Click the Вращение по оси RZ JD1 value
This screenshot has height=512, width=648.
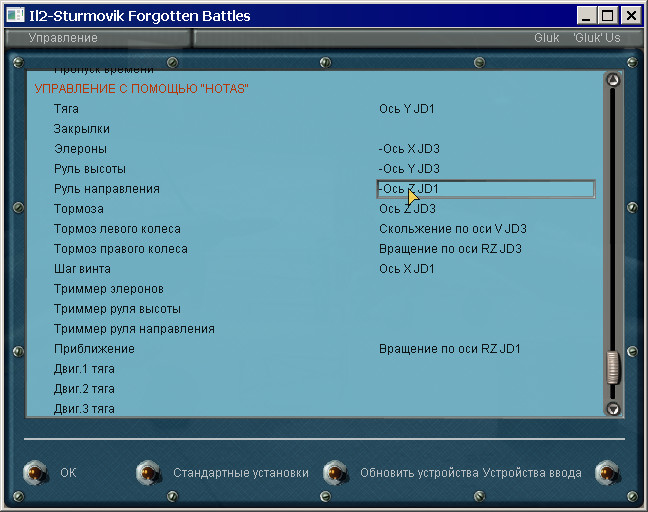[x=450, y=349]
